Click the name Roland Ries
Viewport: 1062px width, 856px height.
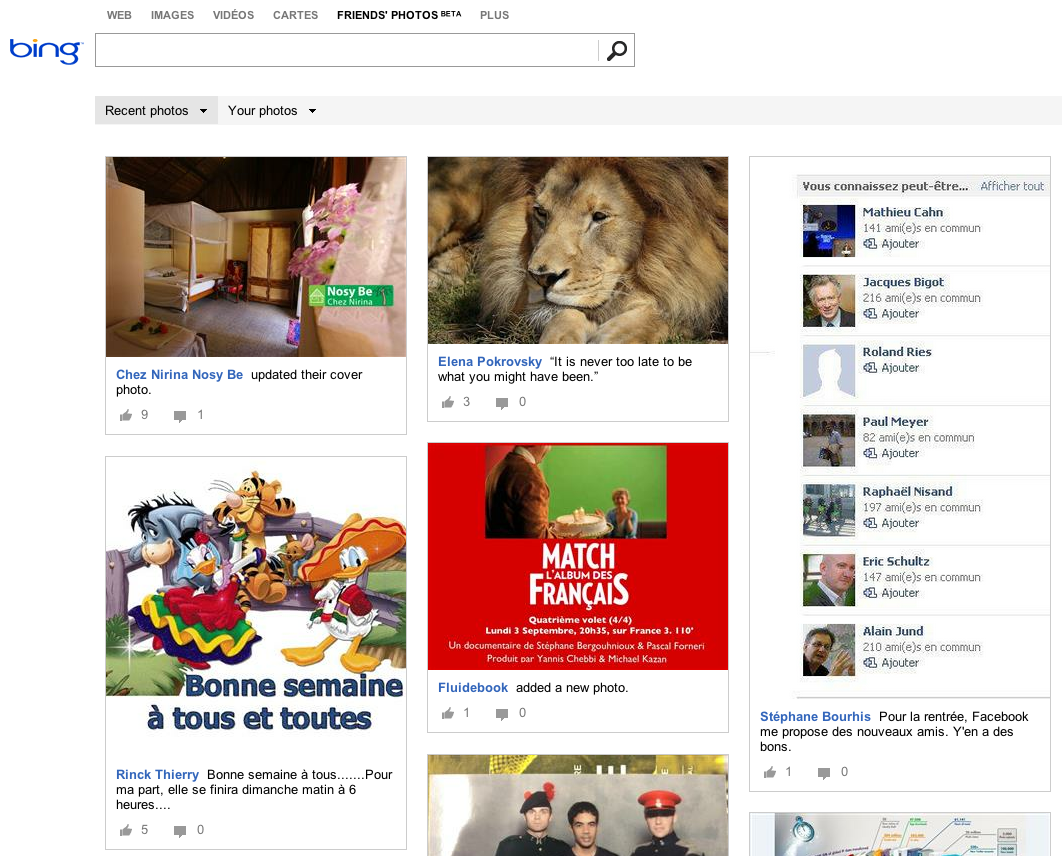click(x=897, y=351)
